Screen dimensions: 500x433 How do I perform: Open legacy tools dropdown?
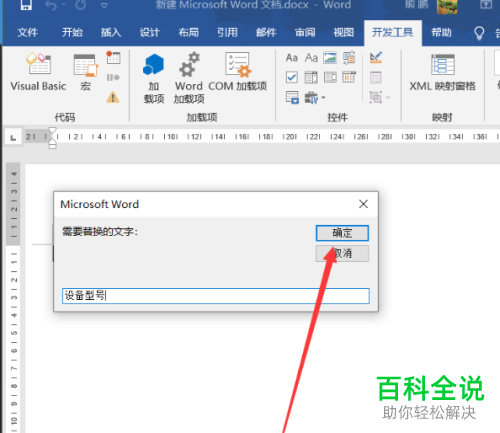[x=315, y=98]
